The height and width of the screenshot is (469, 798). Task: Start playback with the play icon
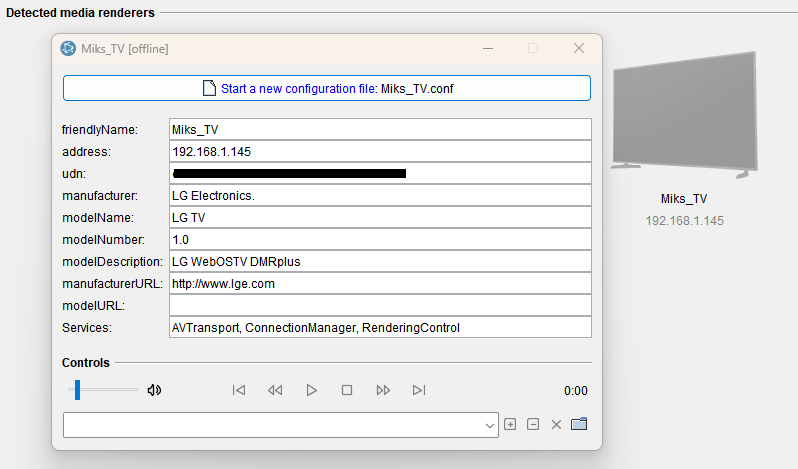pos(311,390)
